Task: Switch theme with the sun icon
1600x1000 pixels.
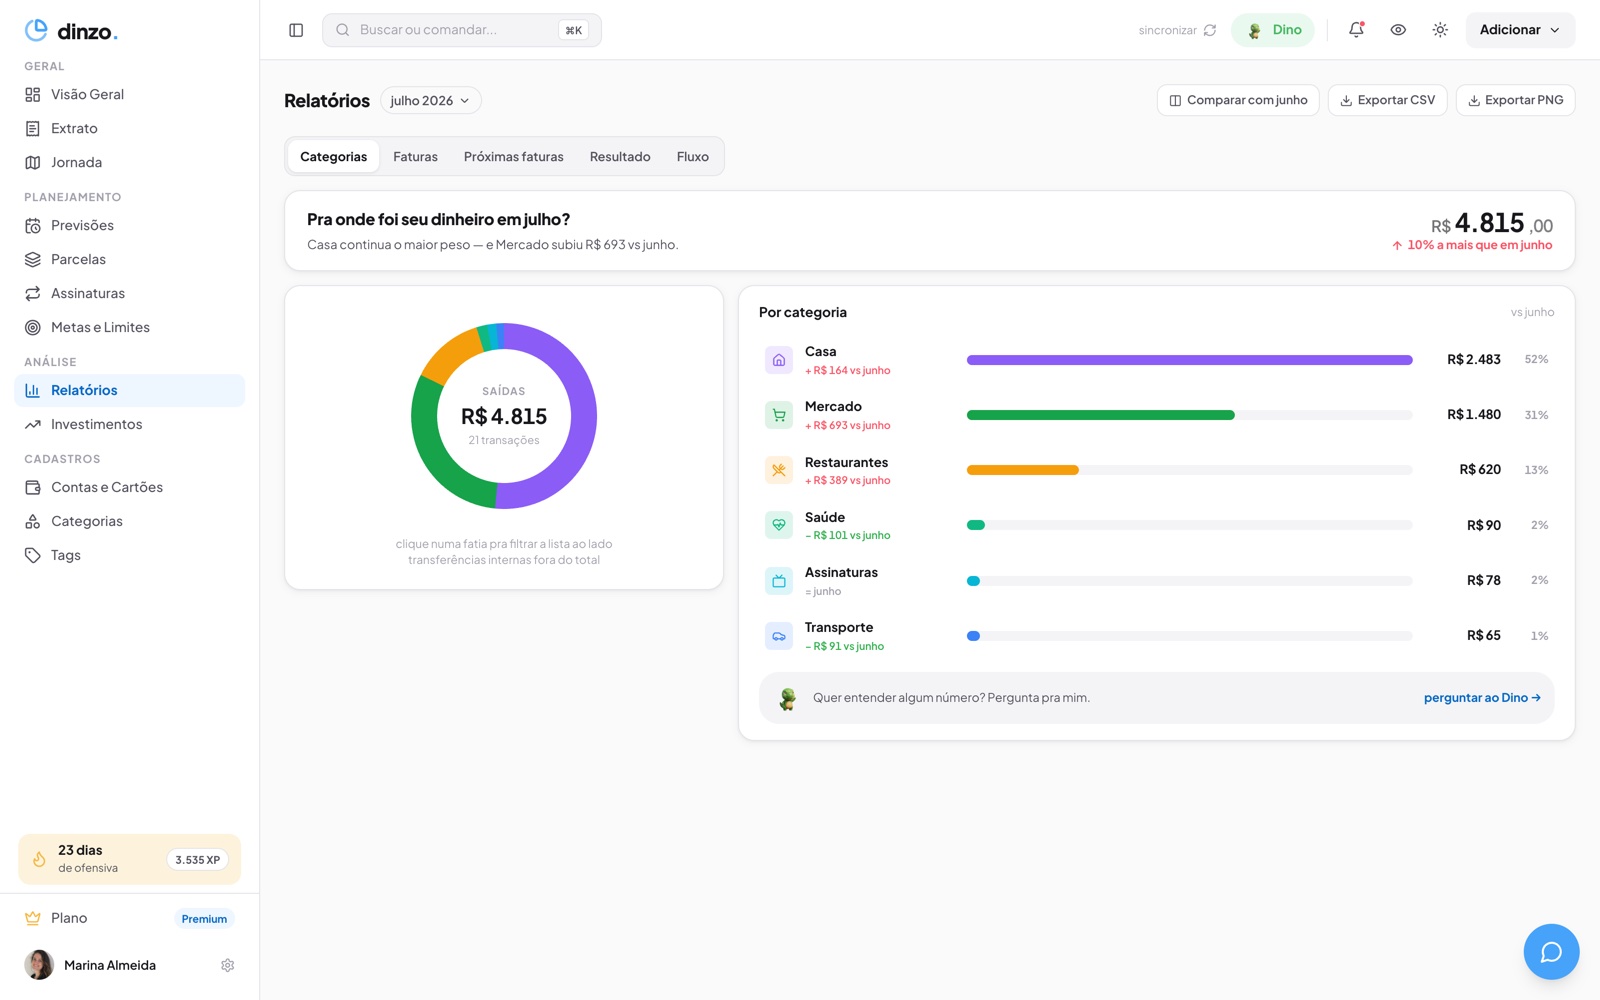Action: [x=1440, y=30]
